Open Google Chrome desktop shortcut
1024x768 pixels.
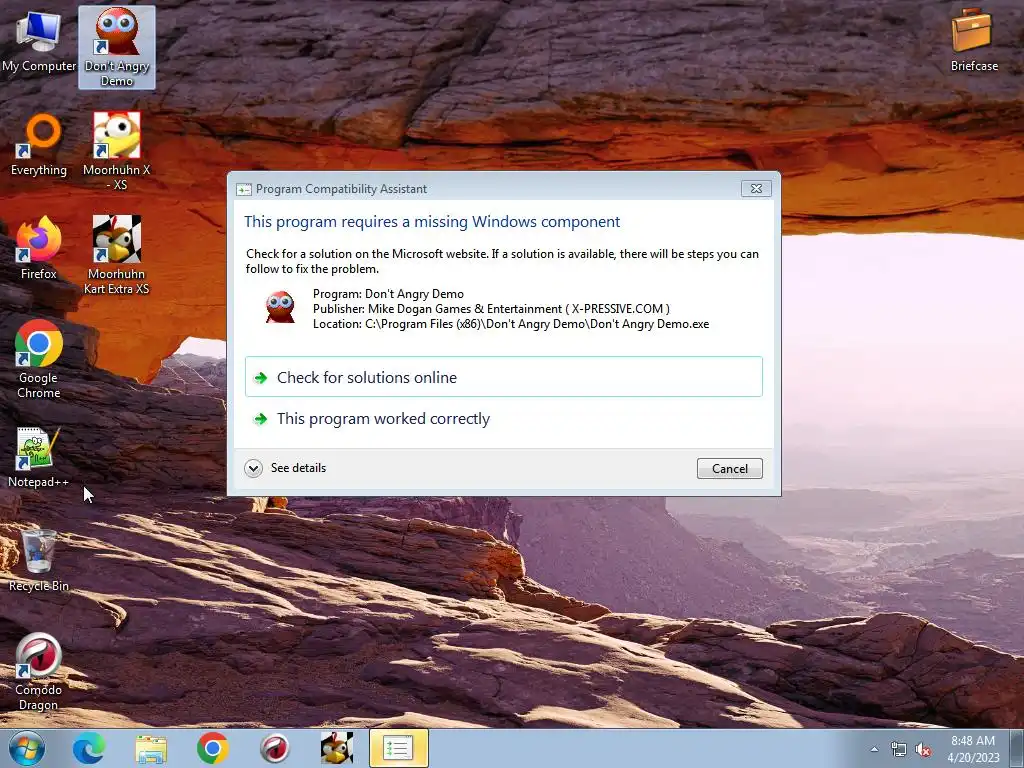point(39,359)
